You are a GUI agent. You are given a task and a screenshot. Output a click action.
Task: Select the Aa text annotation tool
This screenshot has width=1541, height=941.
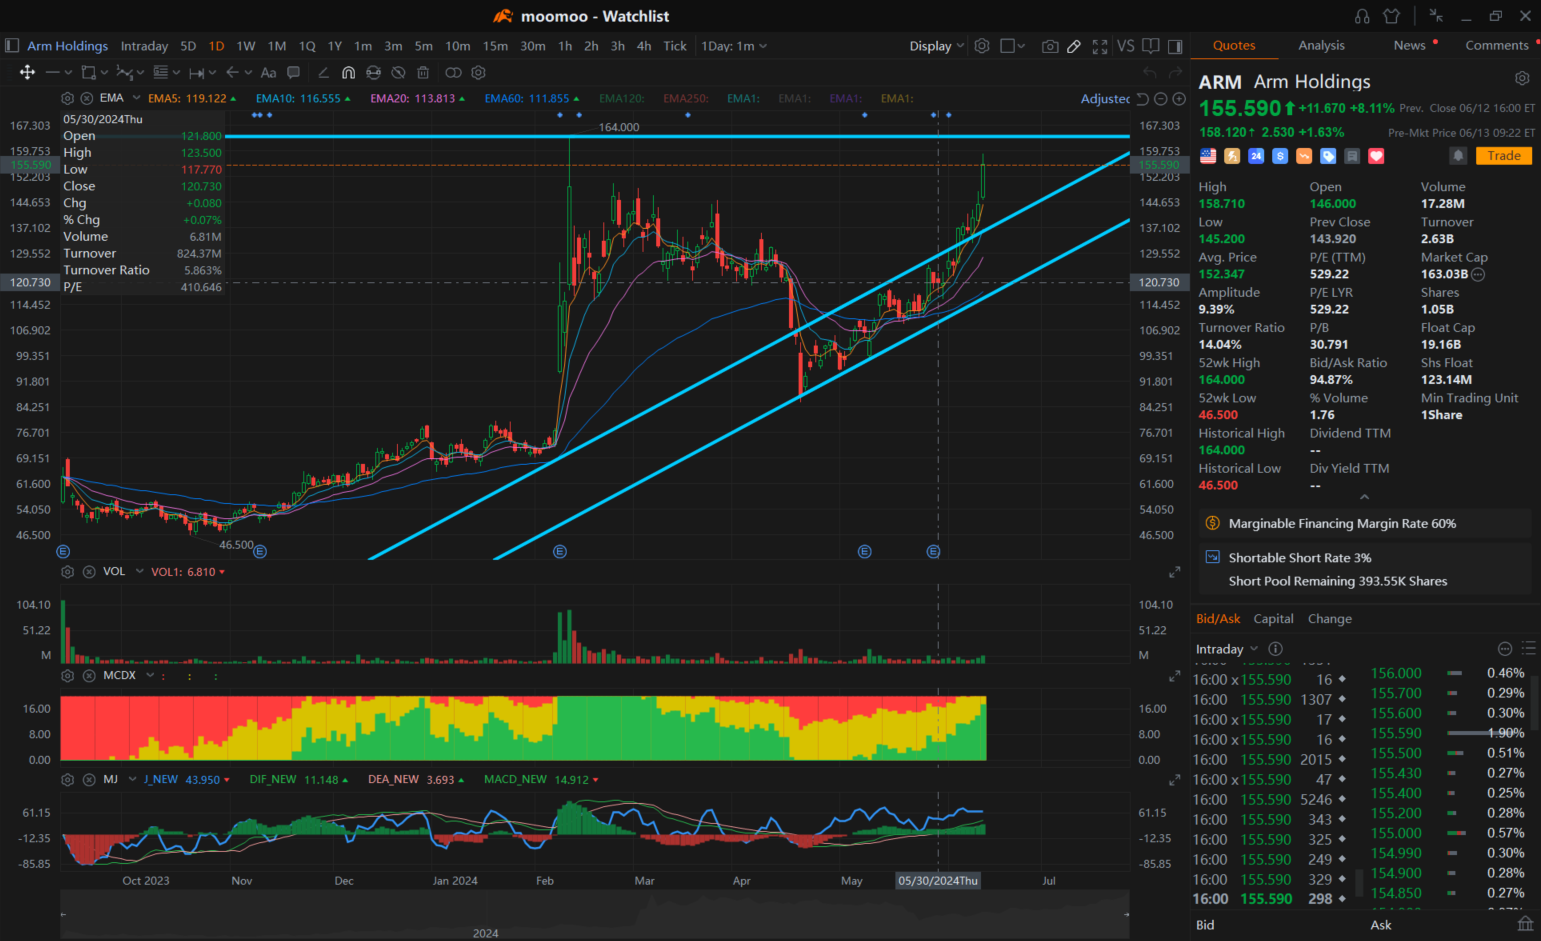pos(268,73)
